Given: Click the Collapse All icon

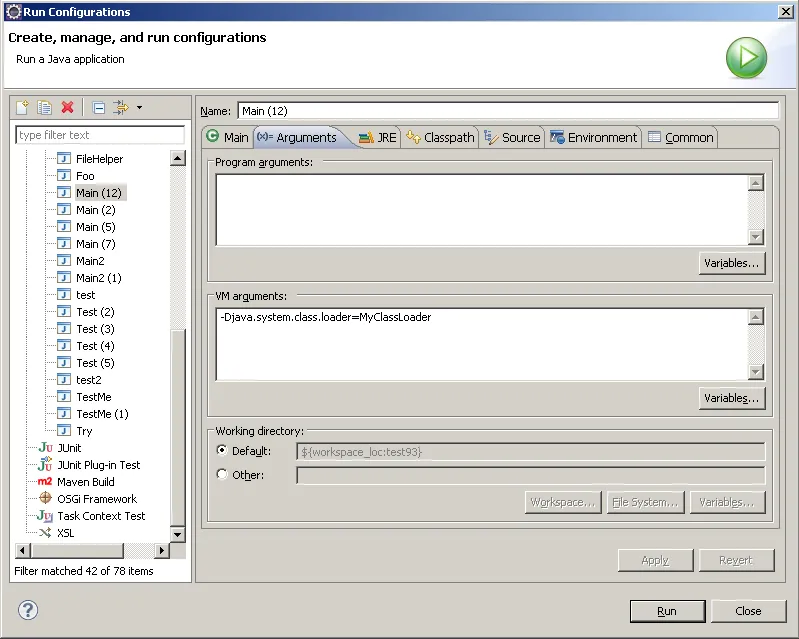Looking at the screenshot, I should (99, 108).
